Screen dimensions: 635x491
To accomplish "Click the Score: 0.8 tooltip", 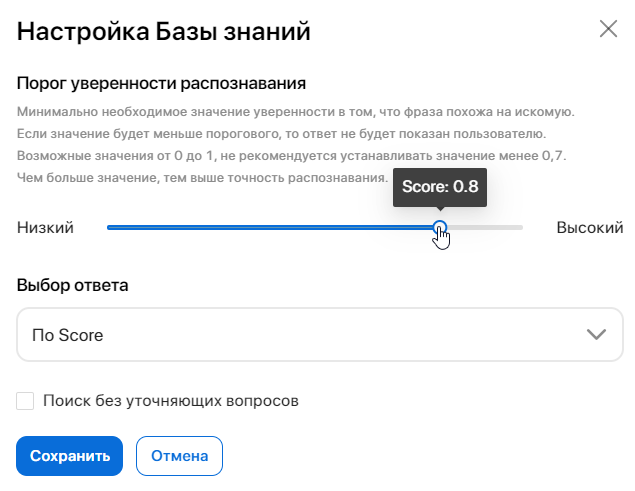I will click(440, 187).
